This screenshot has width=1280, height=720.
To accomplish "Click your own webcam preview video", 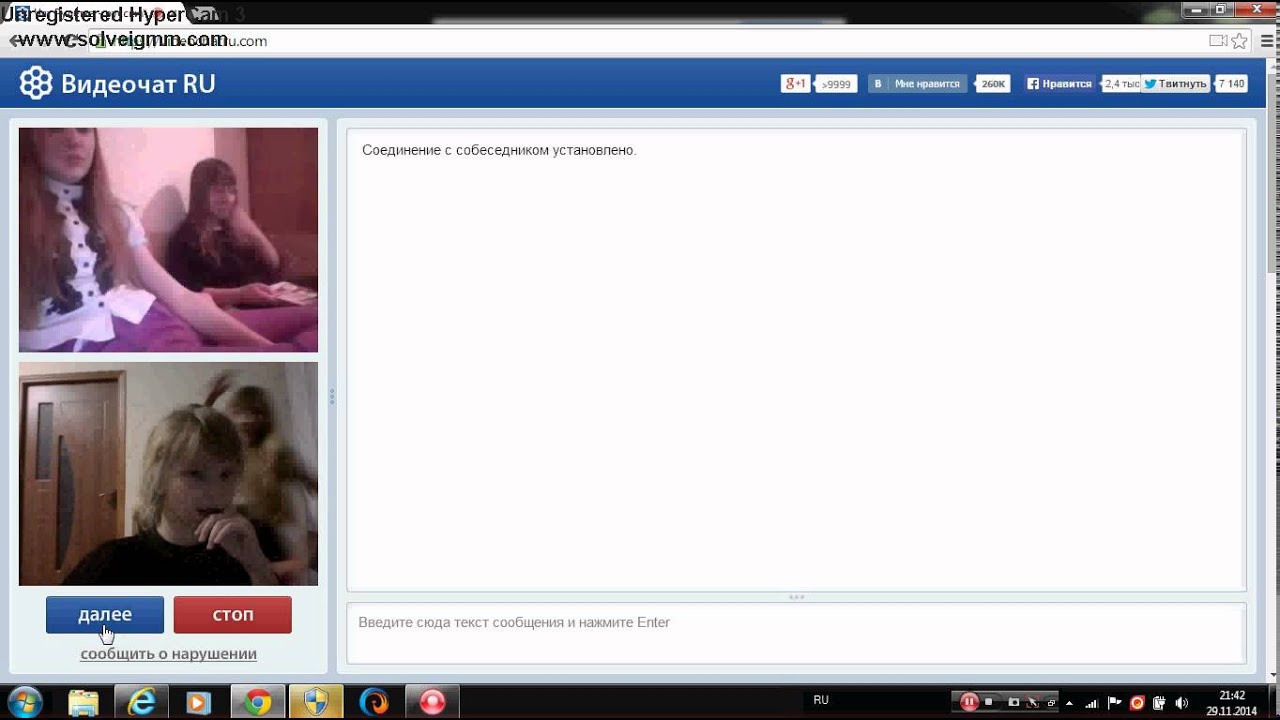I will point(168,474).
